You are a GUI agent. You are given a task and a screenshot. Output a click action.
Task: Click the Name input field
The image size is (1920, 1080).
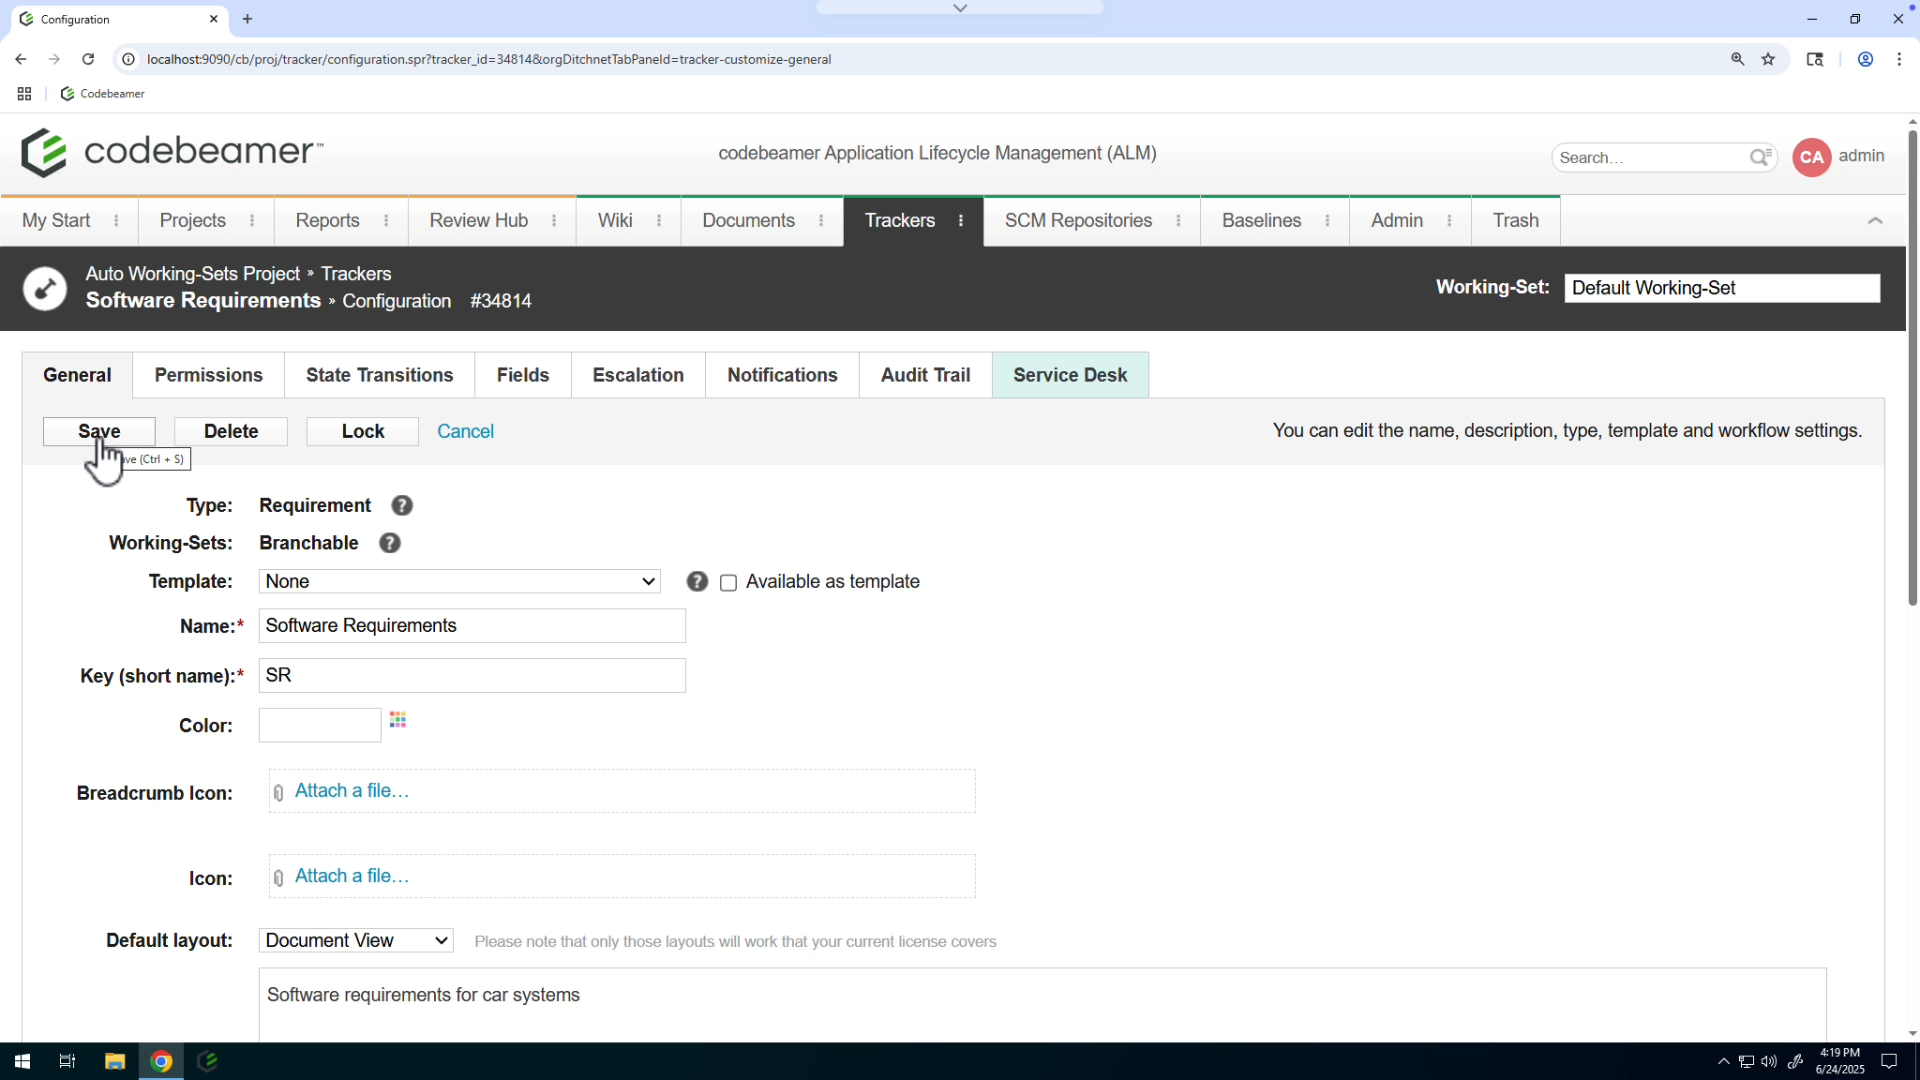[472, 626]
